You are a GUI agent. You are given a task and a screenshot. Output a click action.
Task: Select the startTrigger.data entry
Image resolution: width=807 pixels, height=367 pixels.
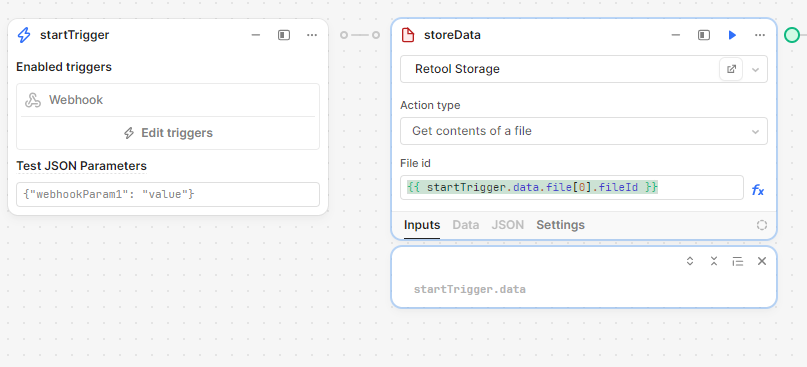tap(469, 289)
